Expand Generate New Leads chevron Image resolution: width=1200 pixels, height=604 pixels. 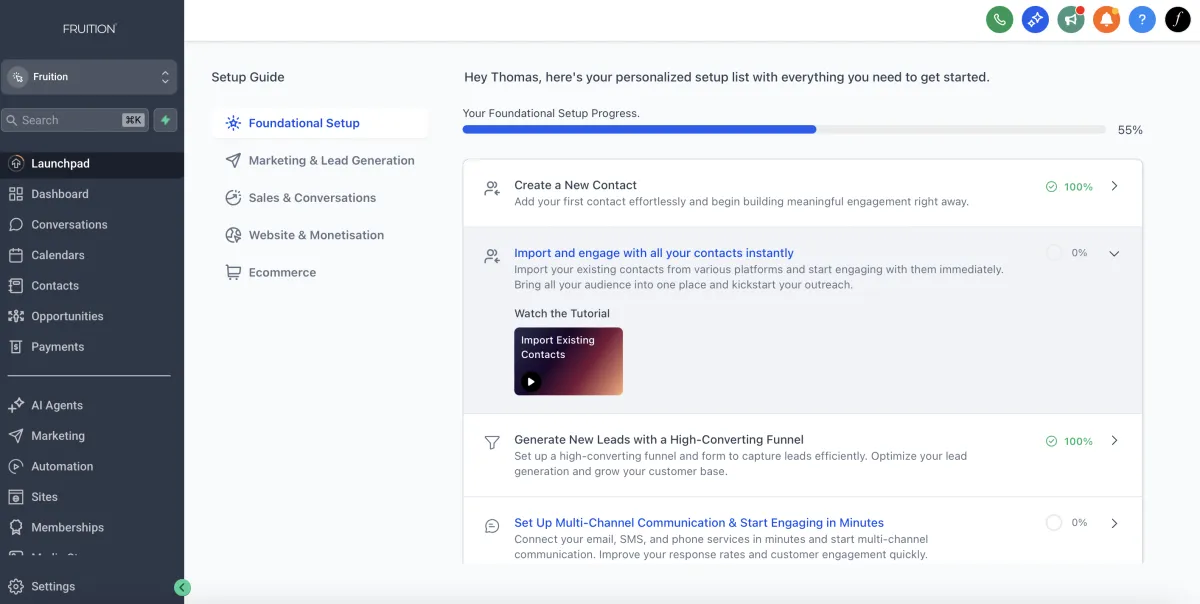[x=1115, y=441]
